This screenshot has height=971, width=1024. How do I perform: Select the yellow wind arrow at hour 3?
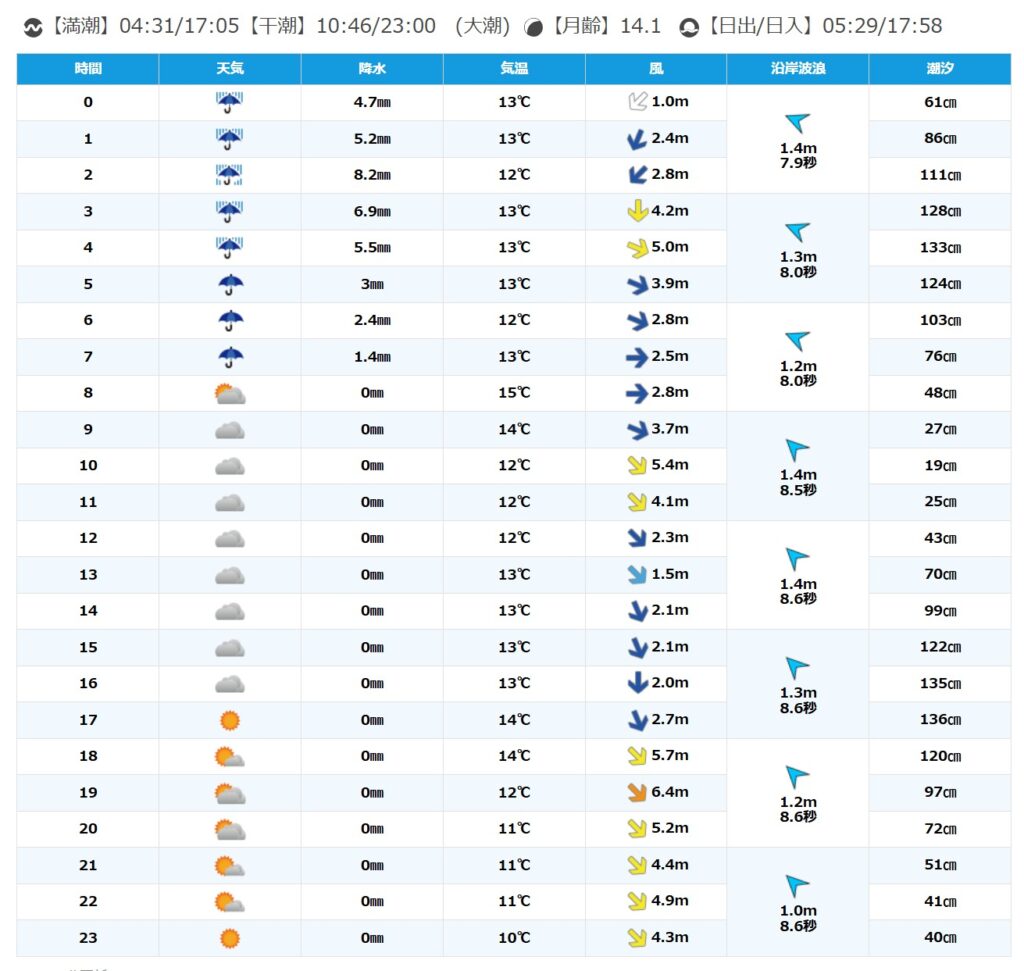click(636, 211)
